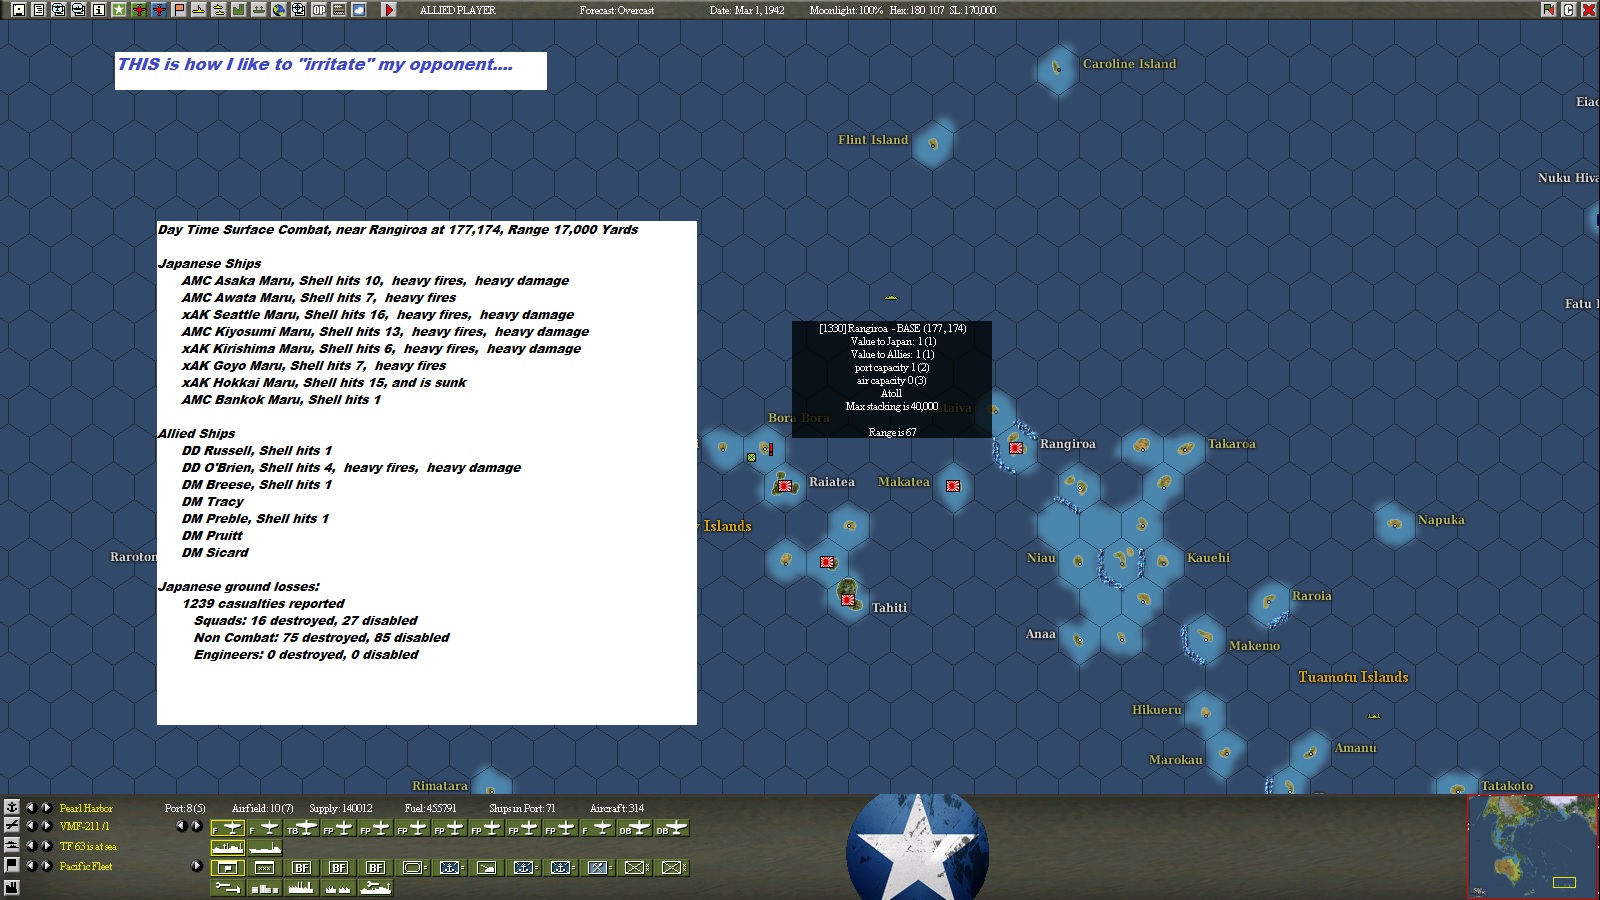Screen dimensions: 1600x900
Task: Page the land unit icon row right
Action: point(197,866)
